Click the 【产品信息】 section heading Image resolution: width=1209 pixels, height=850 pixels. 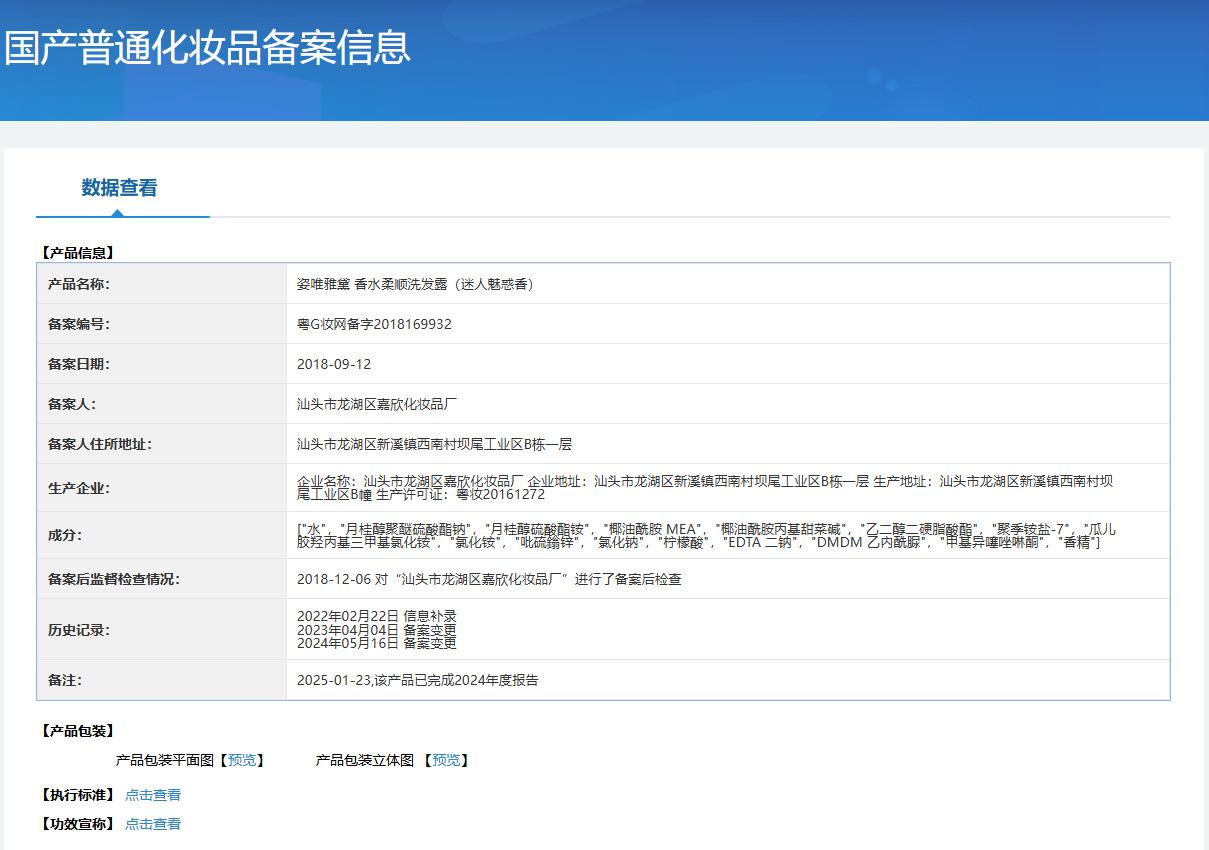coord(77,253)
